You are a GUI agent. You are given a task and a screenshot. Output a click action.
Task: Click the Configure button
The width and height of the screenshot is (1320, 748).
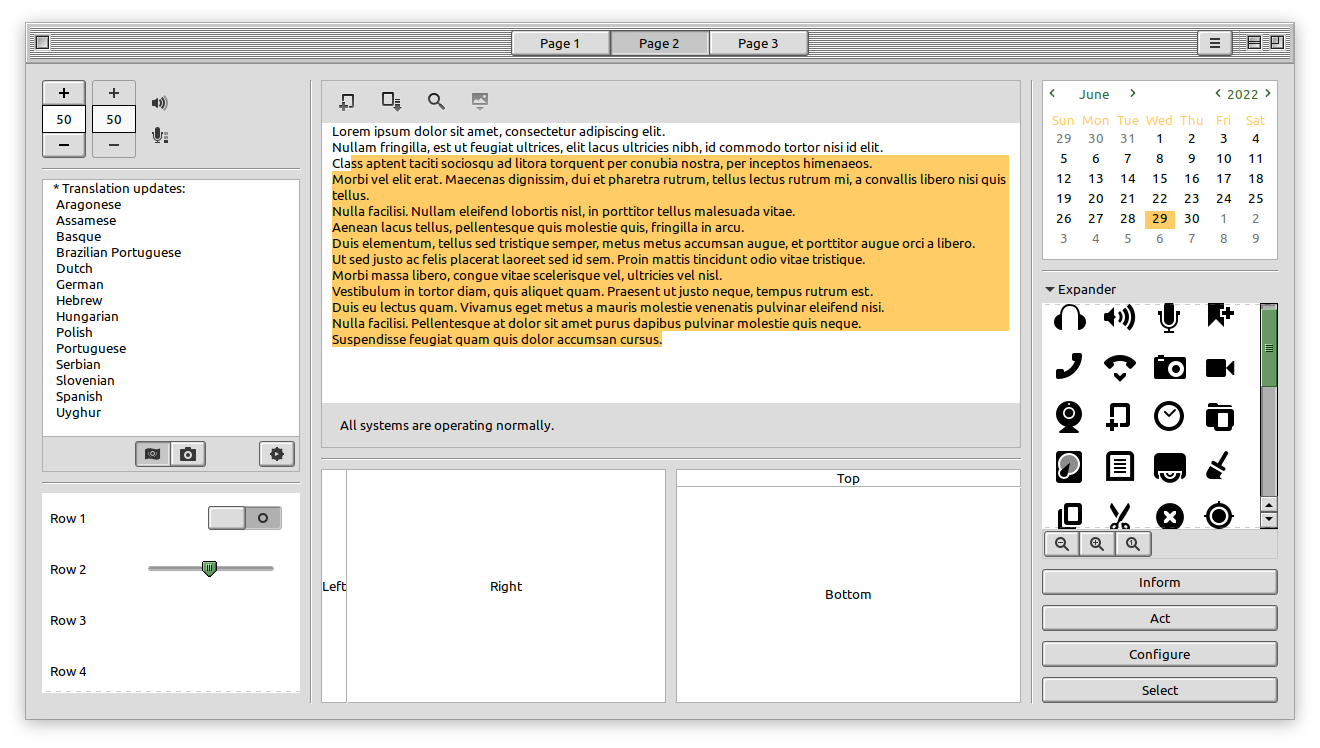tap(1160, 654)
